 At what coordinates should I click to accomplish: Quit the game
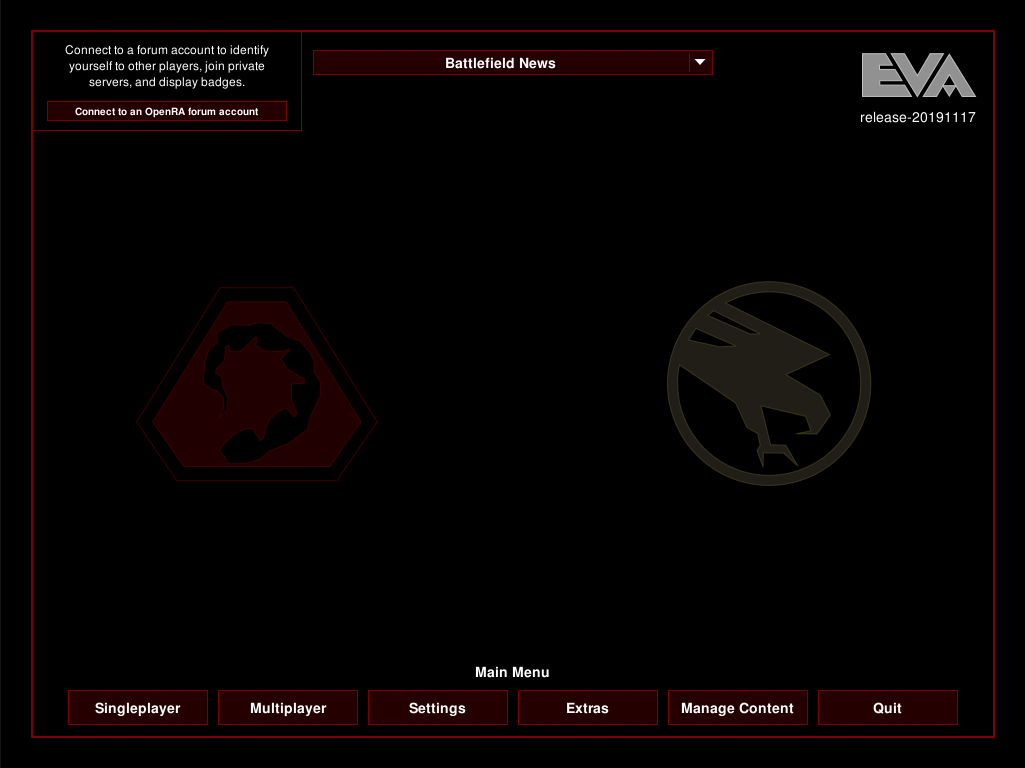click(888, 708)
